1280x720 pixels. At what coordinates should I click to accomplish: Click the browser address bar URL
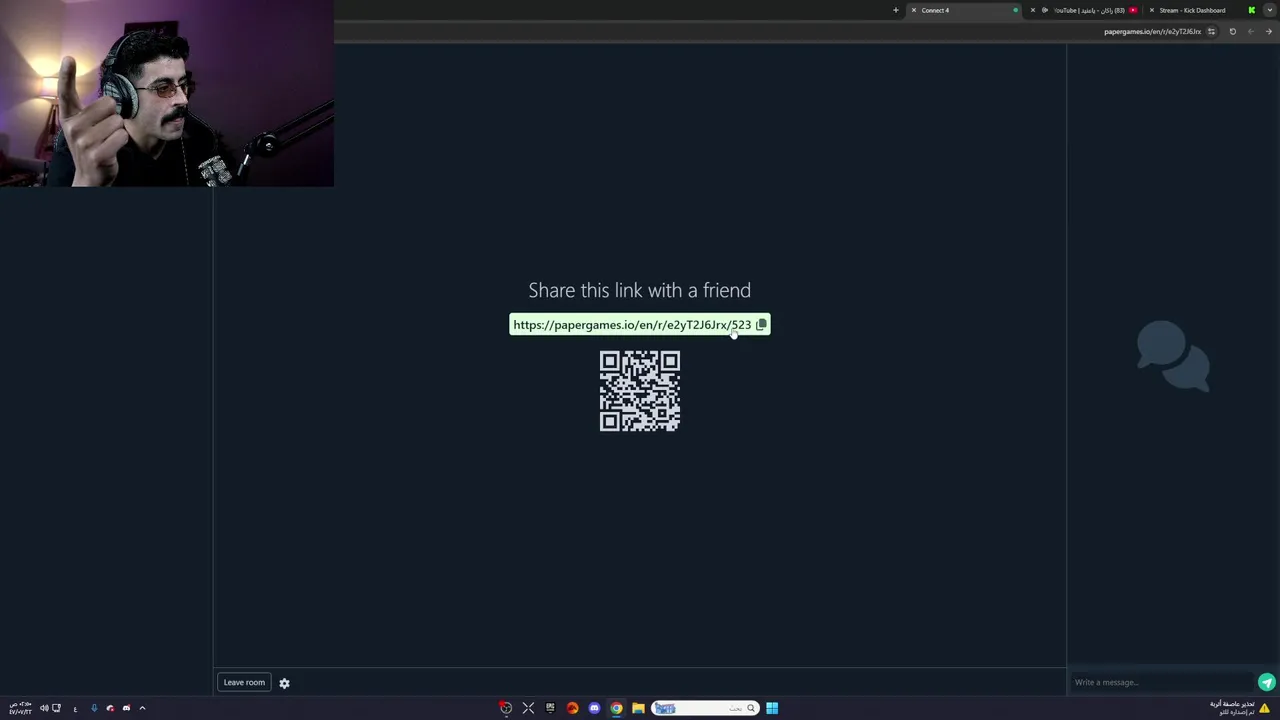(x=1152, y=31)
